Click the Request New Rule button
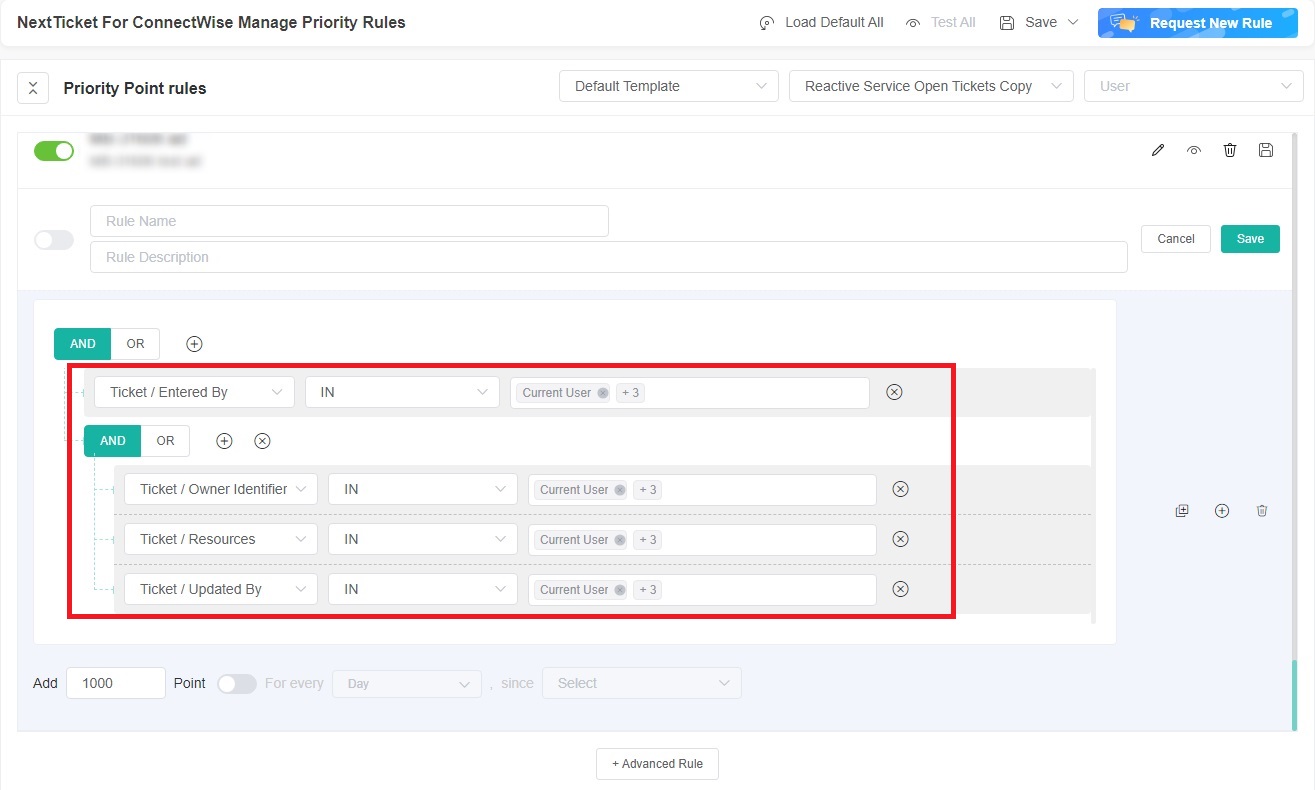The image size is (1315, 790). pos(1197,23)
